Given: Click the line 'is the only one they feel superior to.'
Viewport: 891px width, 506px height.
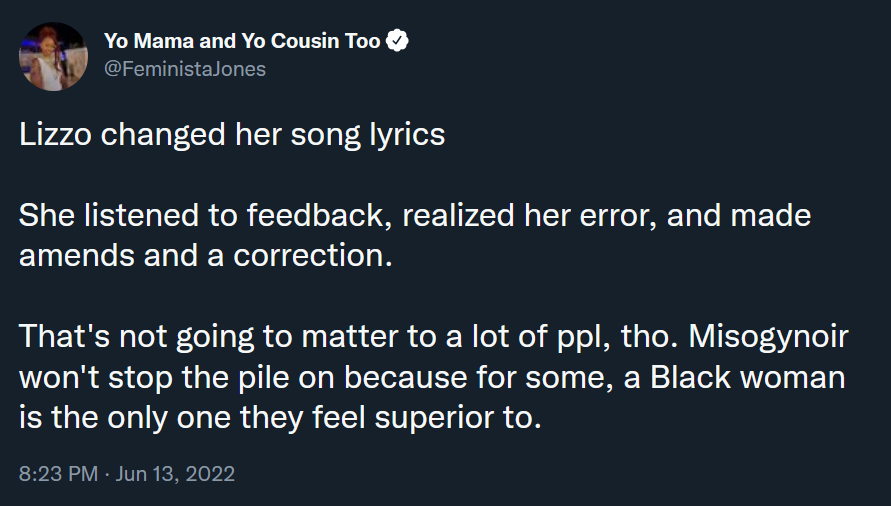Looking at the screenshot, I should (x=280, y=418).
